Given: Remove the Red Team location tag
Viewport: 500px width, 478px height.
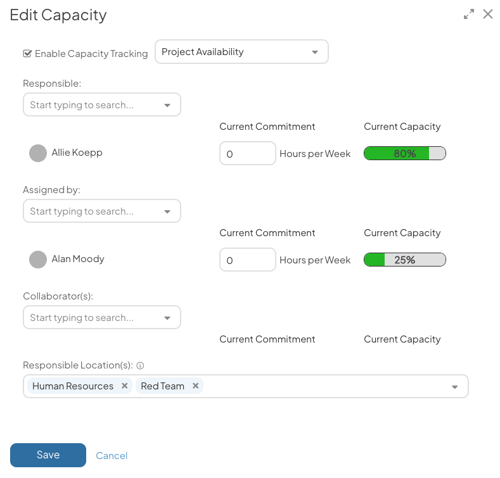Looking at the screenshot, I should [196, 386].
